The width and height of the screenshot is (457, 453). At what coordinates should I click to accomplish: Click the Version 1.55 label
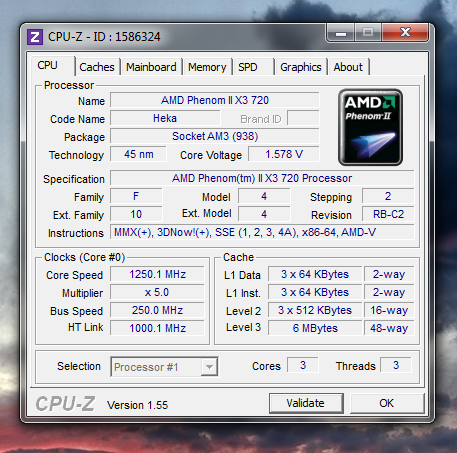(x=137, y=405)
